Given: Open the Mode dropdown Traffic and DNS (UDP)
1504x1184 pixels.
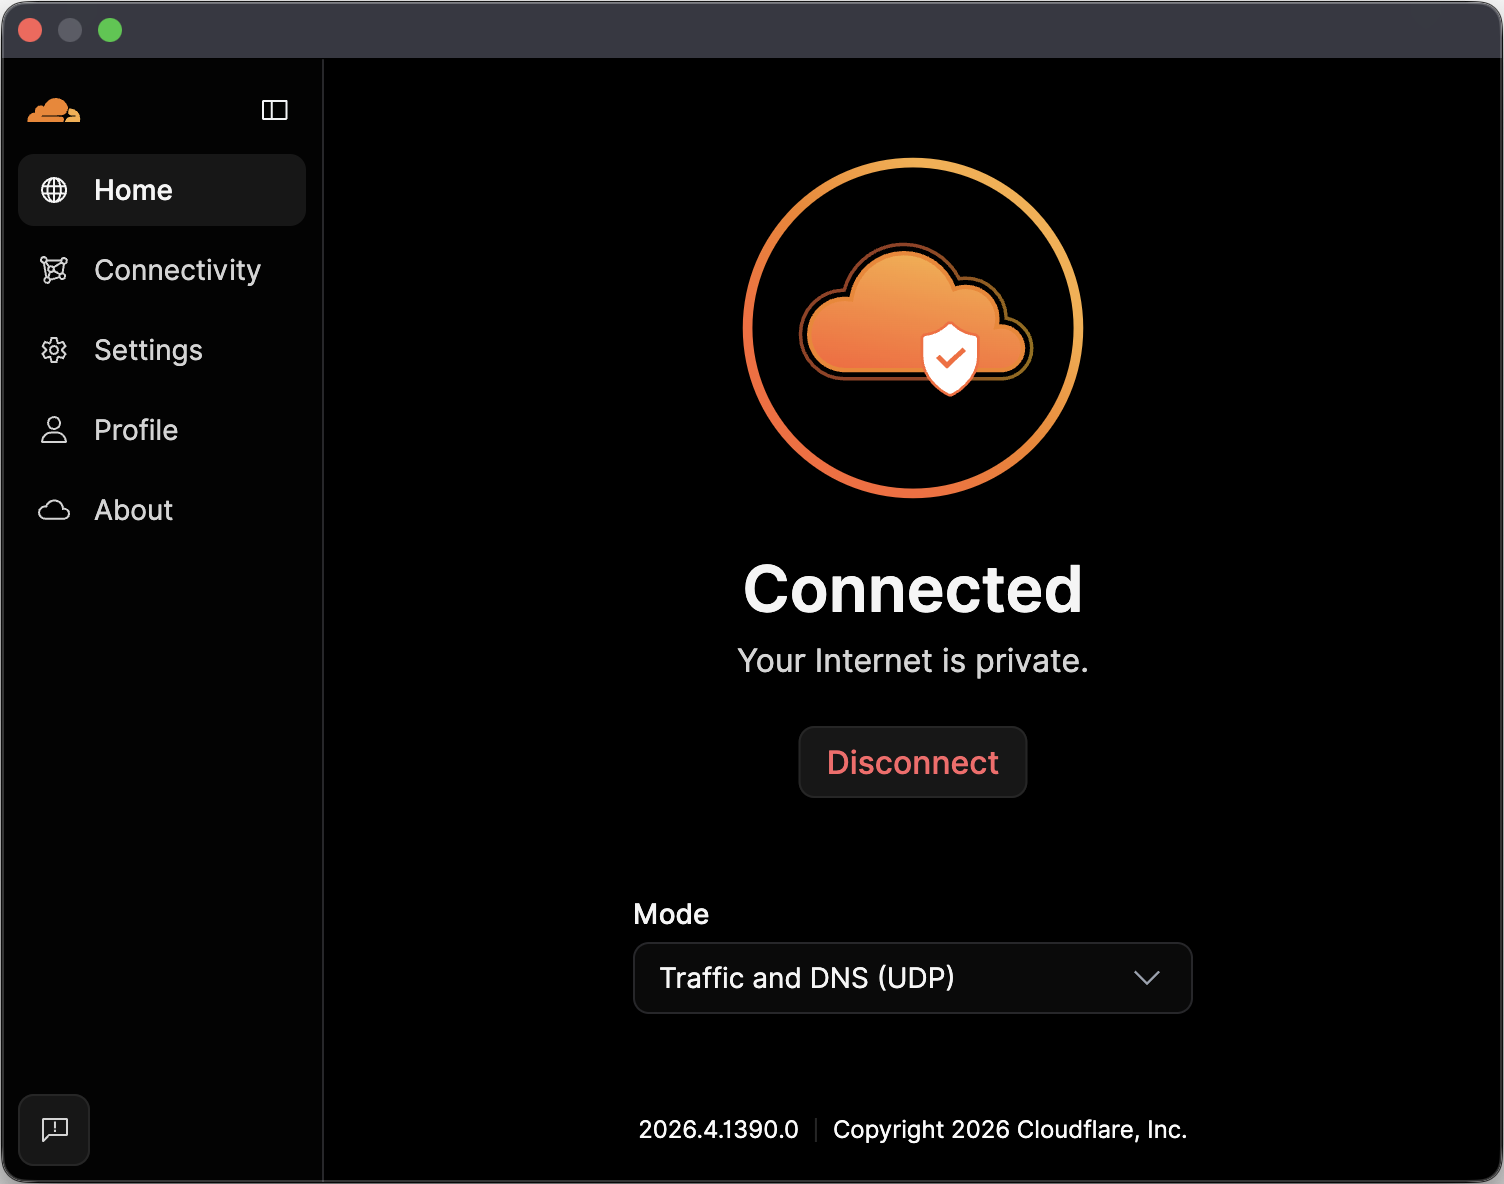Looking at the screenshot, I should pos(913,978).
